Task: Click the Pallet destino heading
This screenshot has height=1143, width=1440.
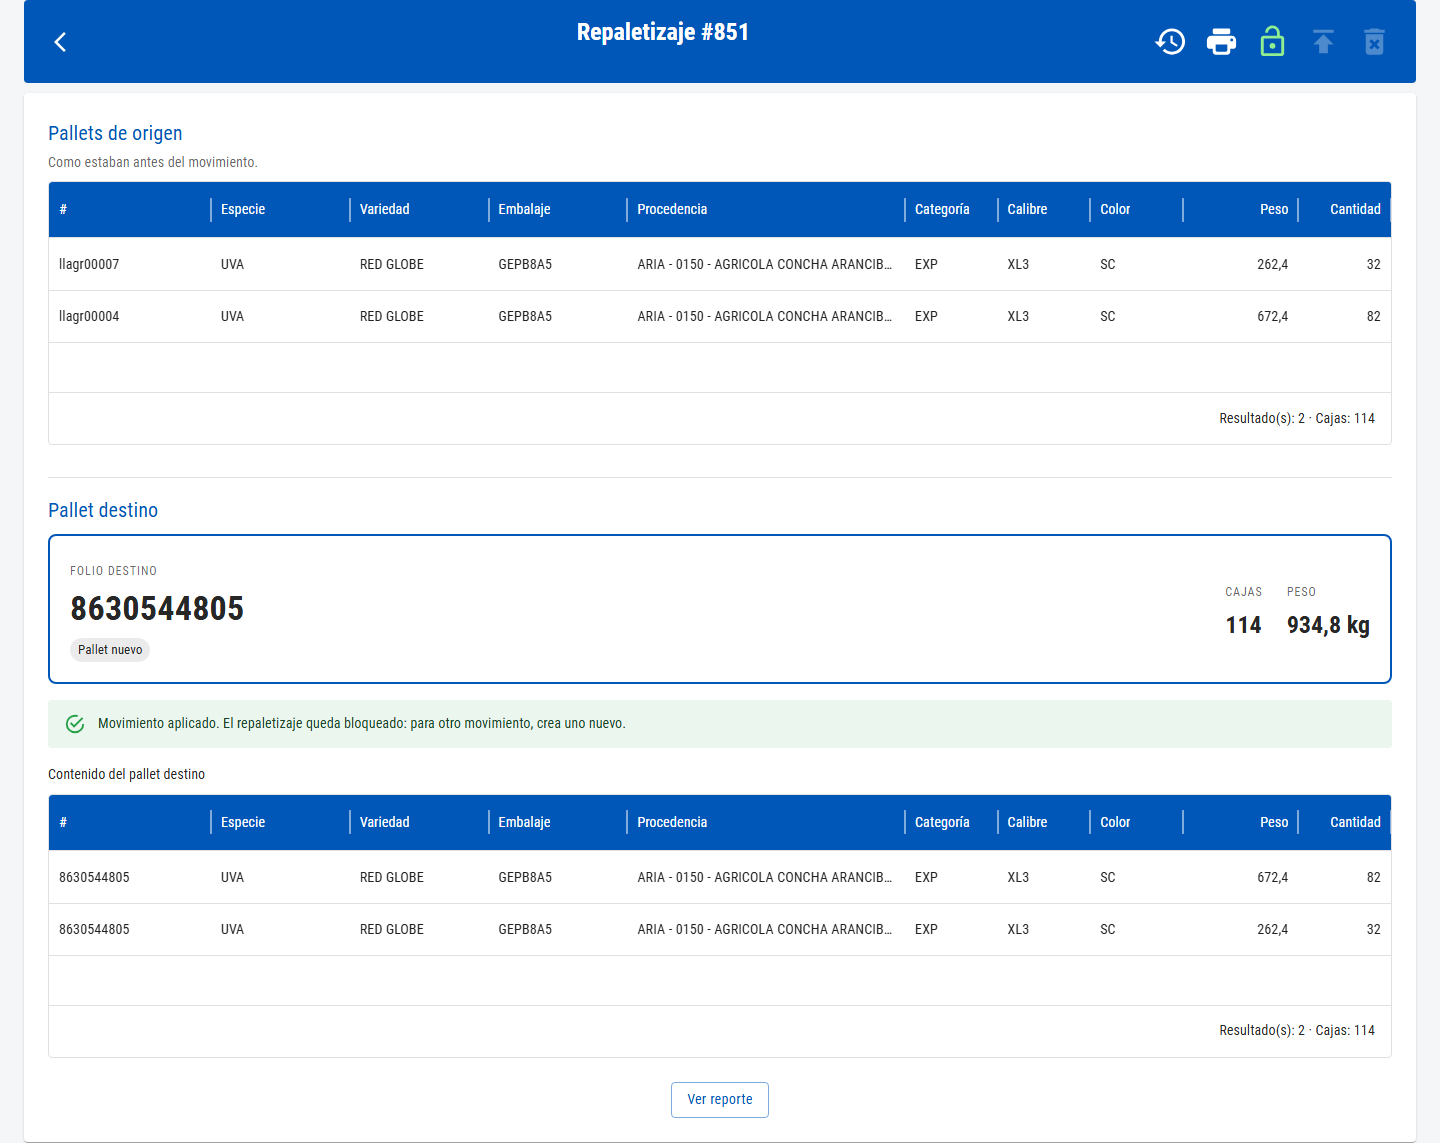Action: 103,510
